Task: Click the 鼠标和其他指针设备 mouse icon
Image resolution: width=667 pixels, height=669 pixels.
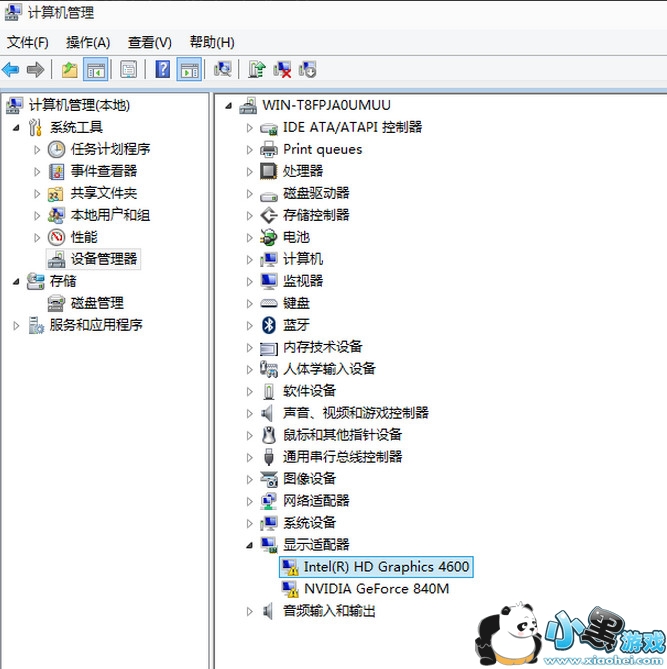Action: coord(269,435)
